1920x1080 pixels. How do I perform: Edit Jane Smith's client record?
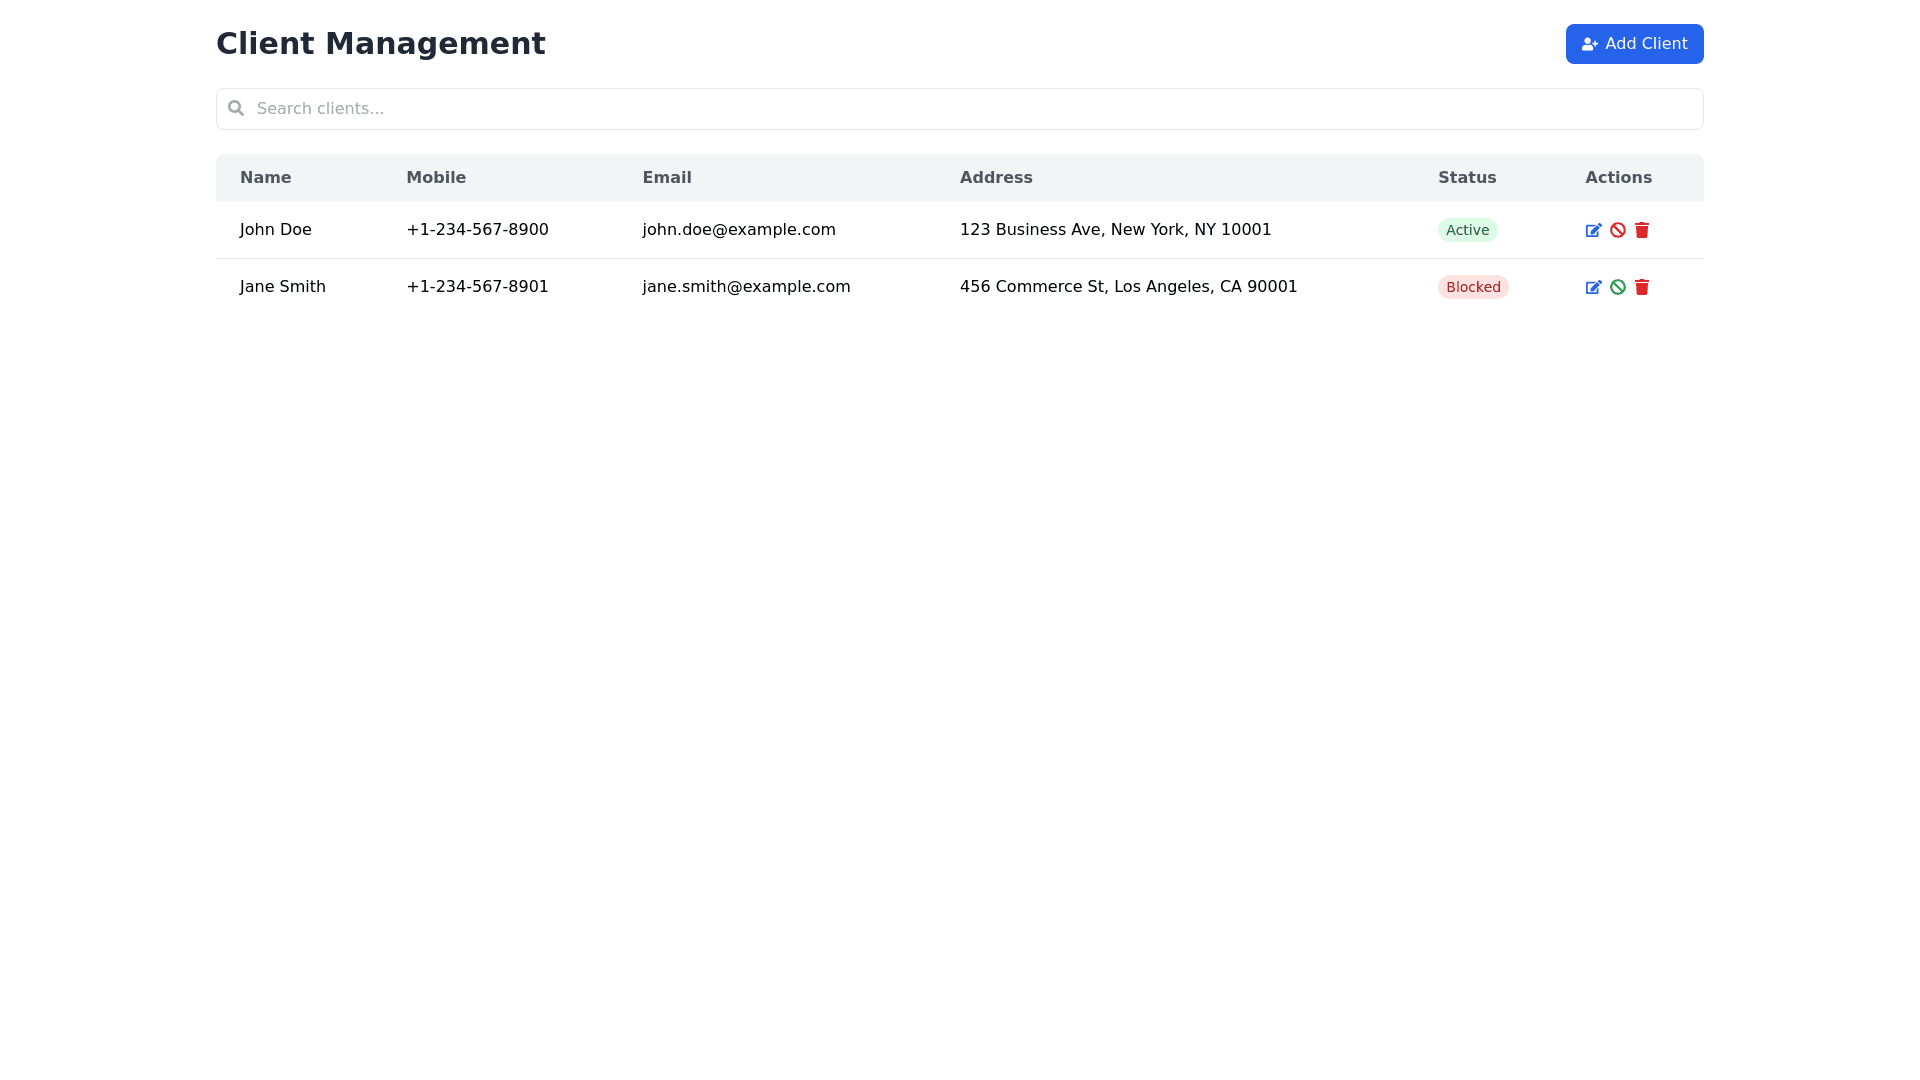(1593, 287)
